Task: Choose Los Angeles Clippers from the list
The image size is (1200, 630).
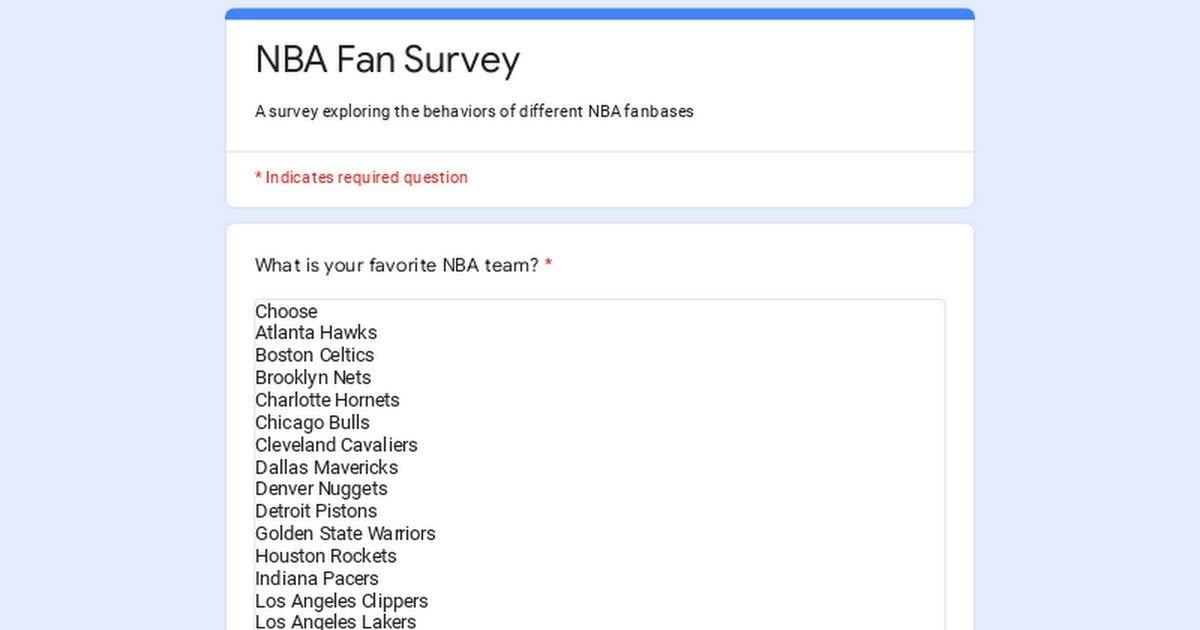Action: pos(341,601)
